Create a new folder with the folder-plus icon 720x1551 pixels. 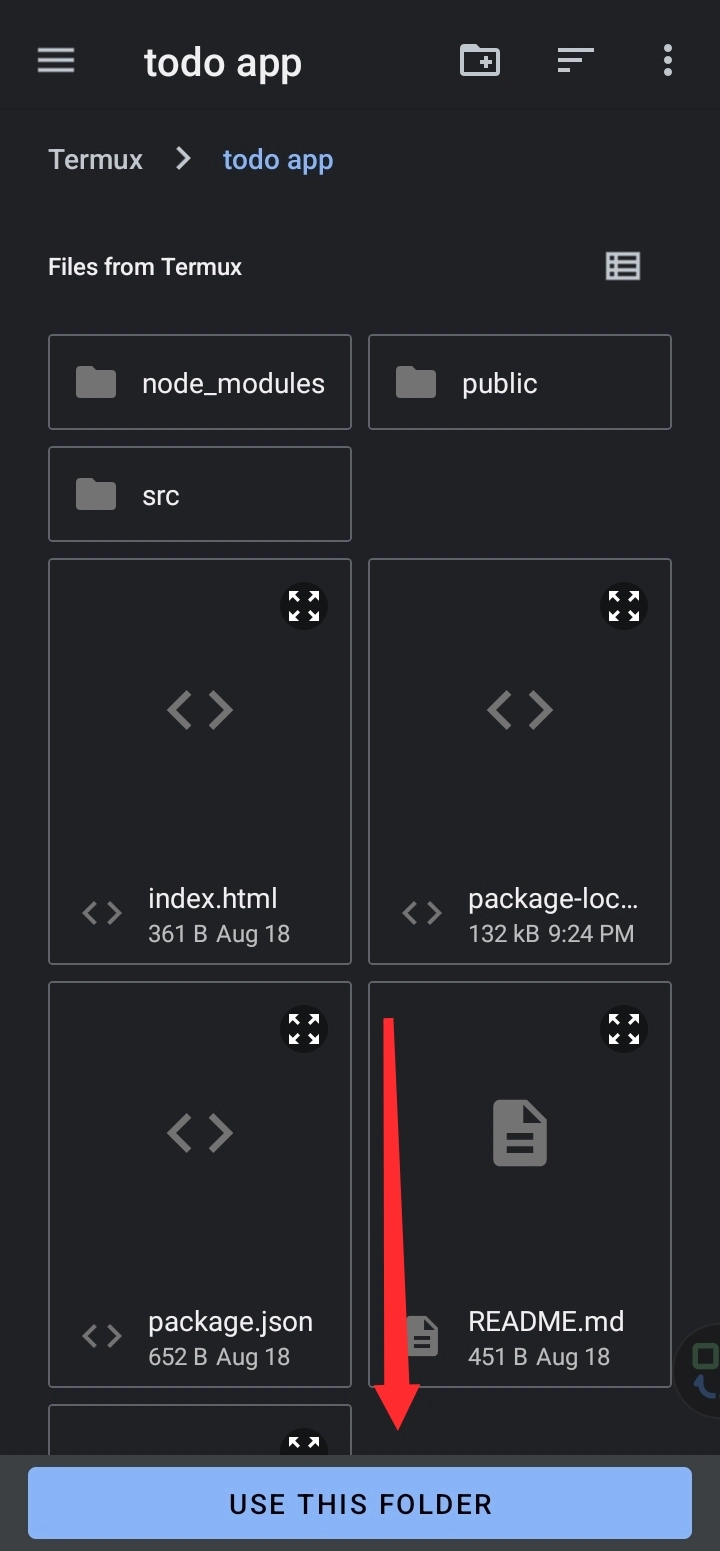(x=480, y=61)
